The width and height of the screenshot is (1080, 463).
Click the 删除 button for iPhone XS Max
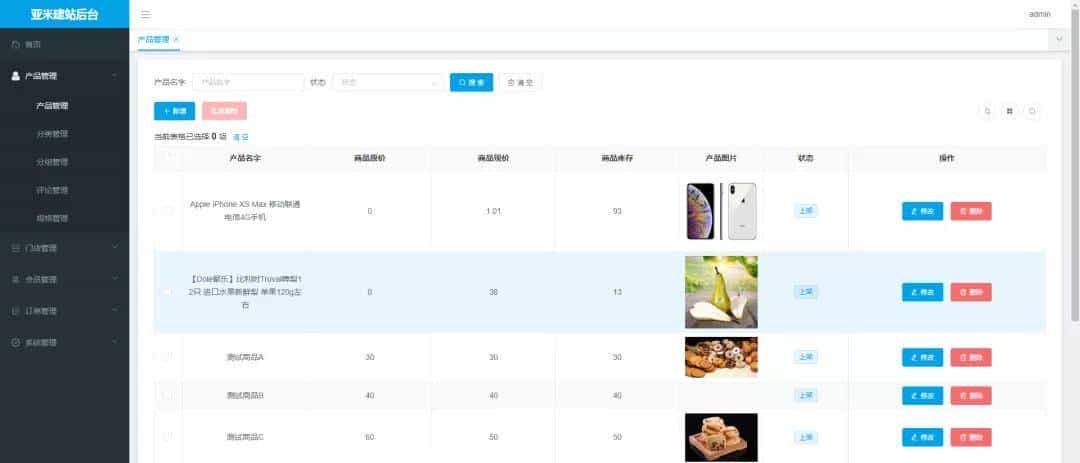pyautogui.click(x=970, y=212)
